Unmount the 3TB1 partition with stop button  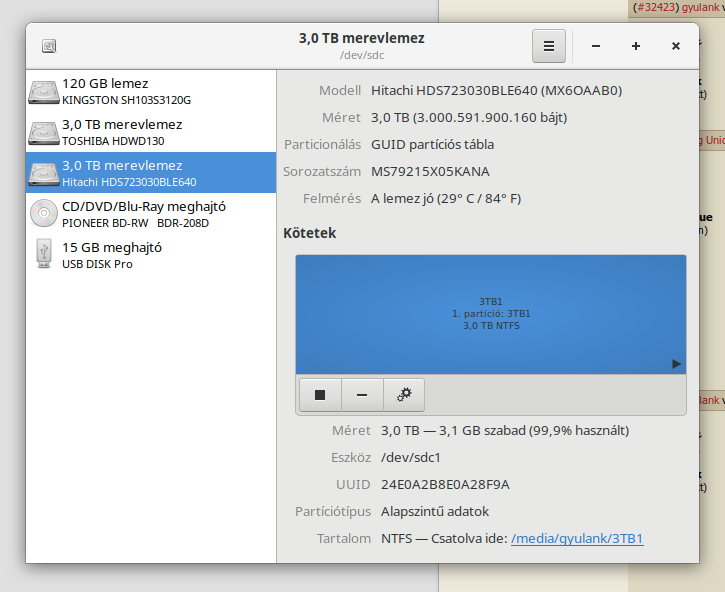(320, 395)
